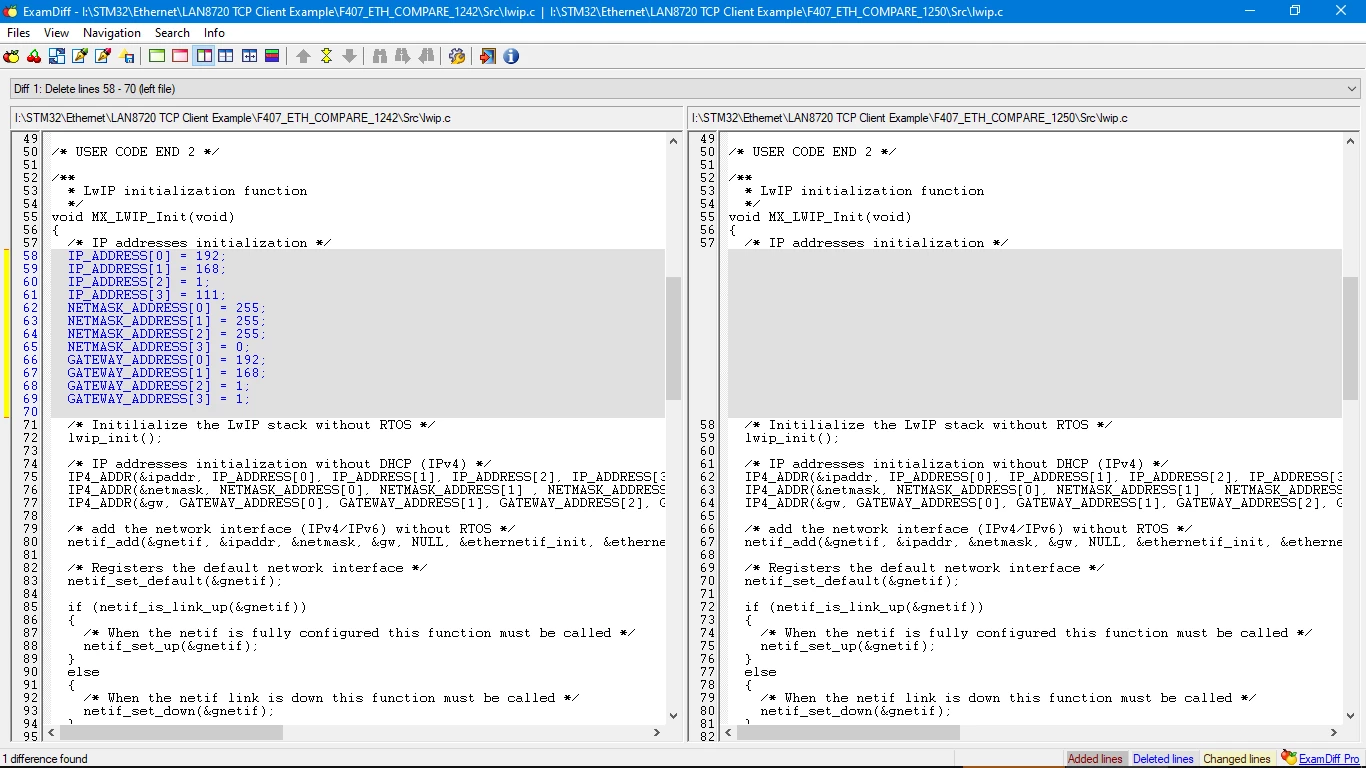Click the Find Next binoculars icon
Screen dimensions: 1366x768
coord(403,56)
